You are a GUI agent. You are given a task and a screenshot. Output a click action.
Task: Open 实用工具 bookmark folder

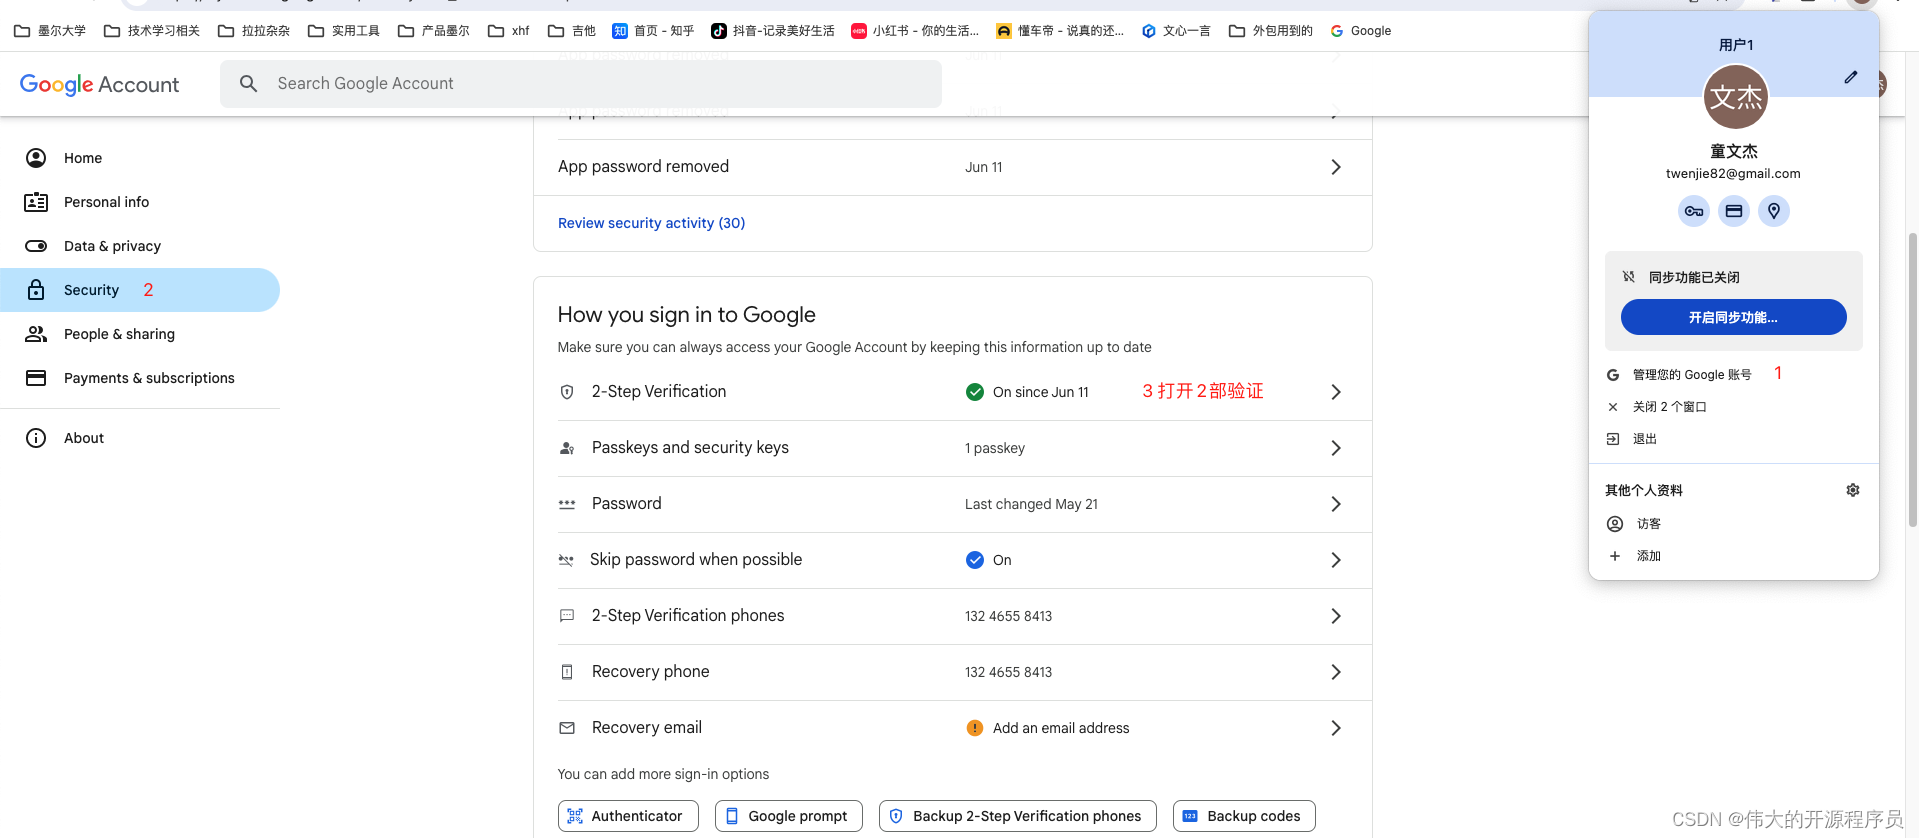click(x=344, y=31)
